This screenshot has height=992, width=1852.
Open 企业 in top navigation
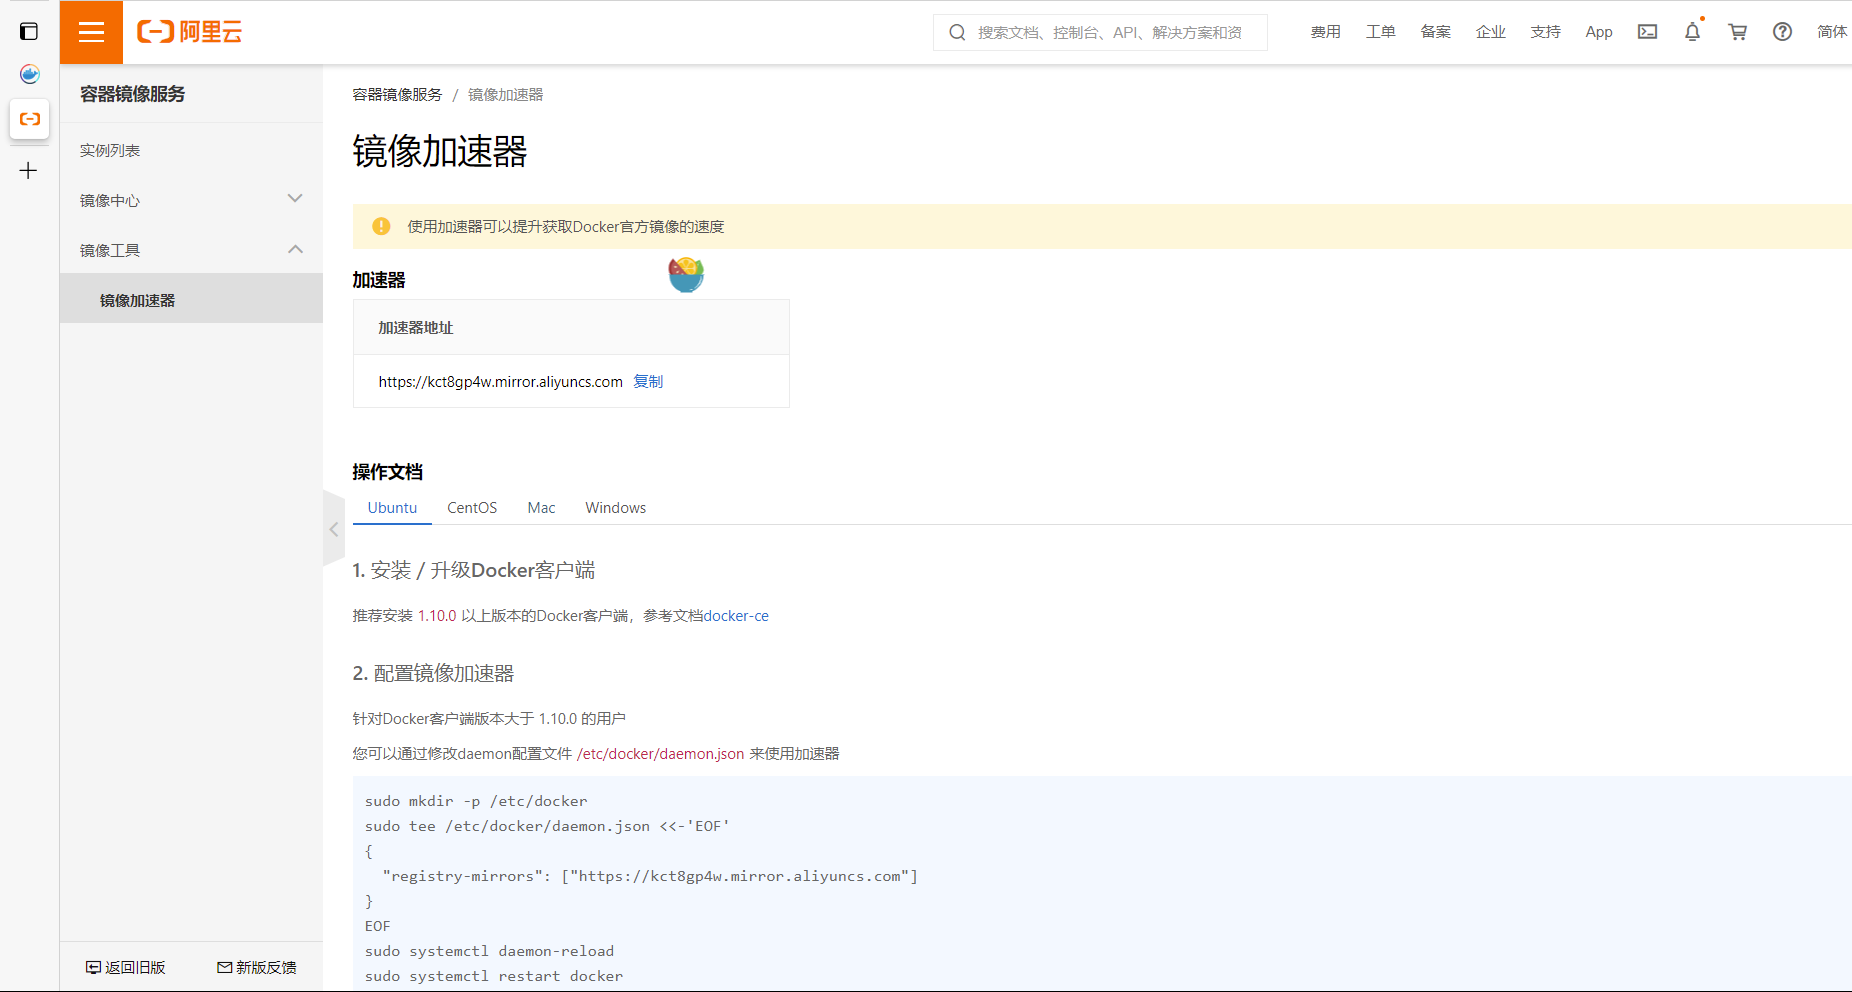(1491, 32)
